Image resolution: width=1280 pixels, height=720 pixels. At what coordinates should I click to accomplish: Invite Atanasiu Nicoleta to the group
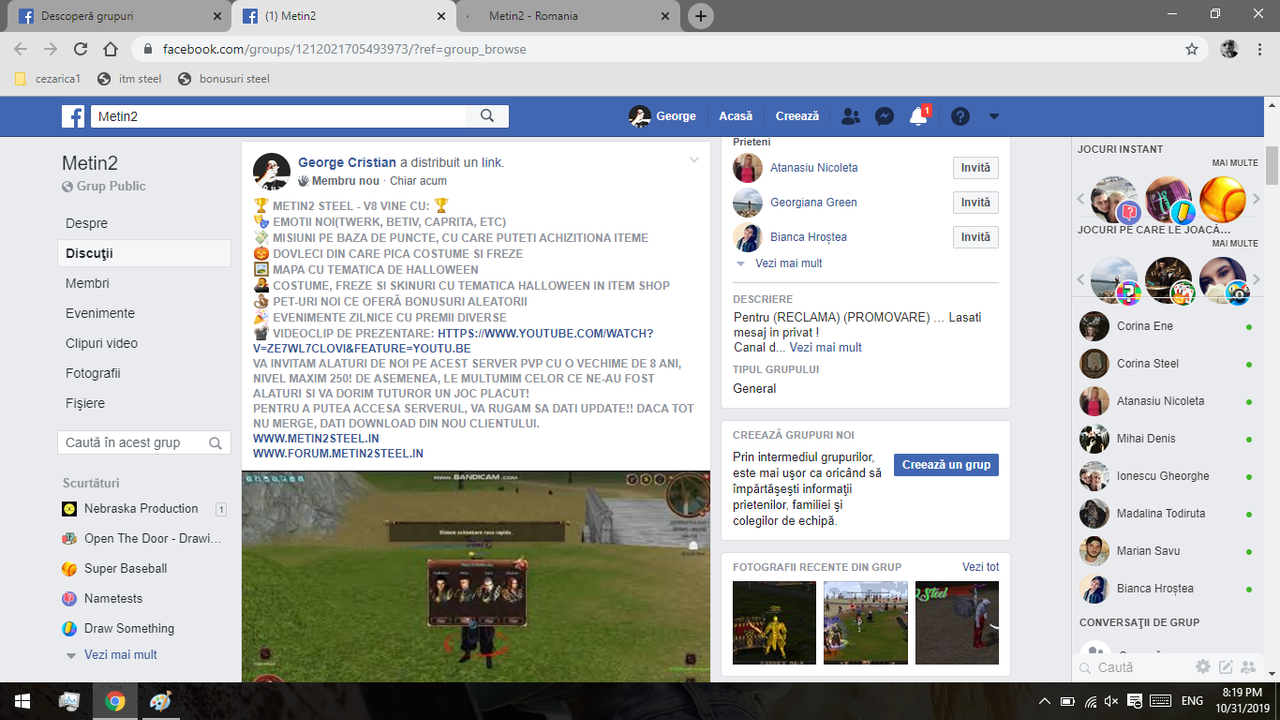pyautogui.click(x=975, y=168)
